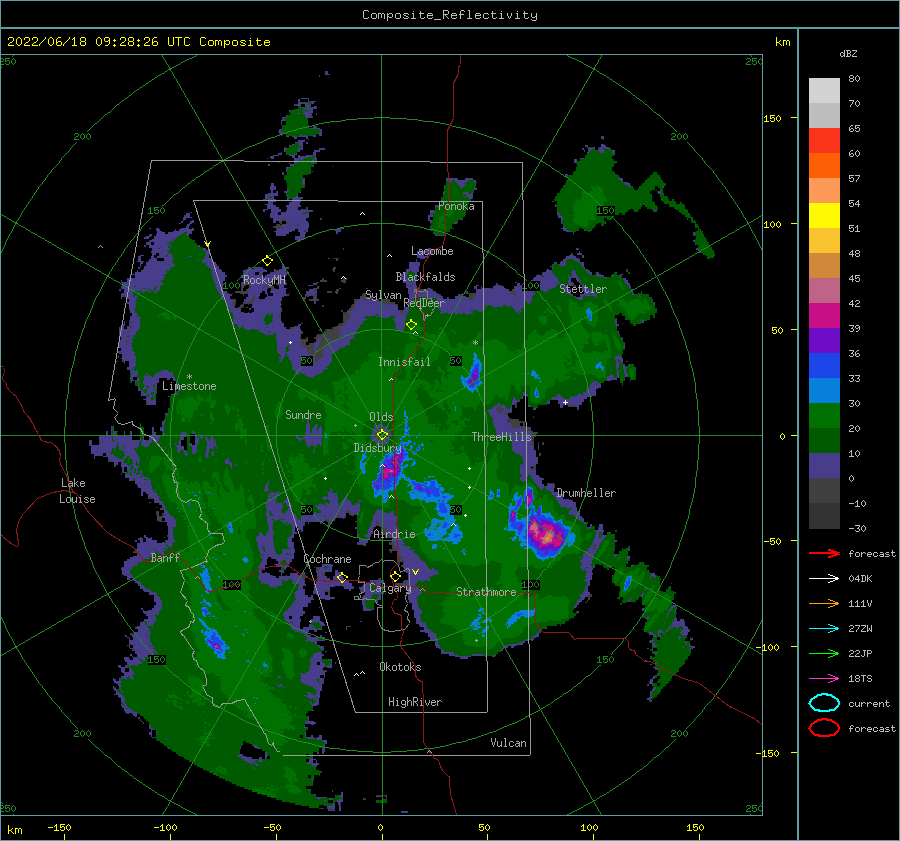
Task: Click the cyan current ellipse icon
Action: coord(824,703)
